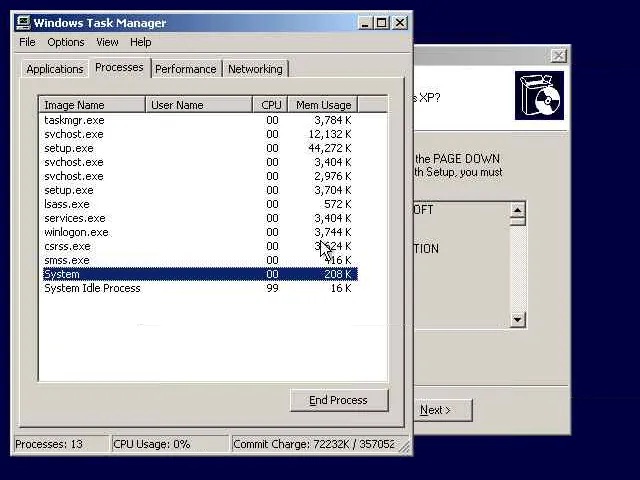Screen dimensions: 640x480
Task: Click the Task Manager title bar icon
Action: pyautogui.click(x=23, y=23)
